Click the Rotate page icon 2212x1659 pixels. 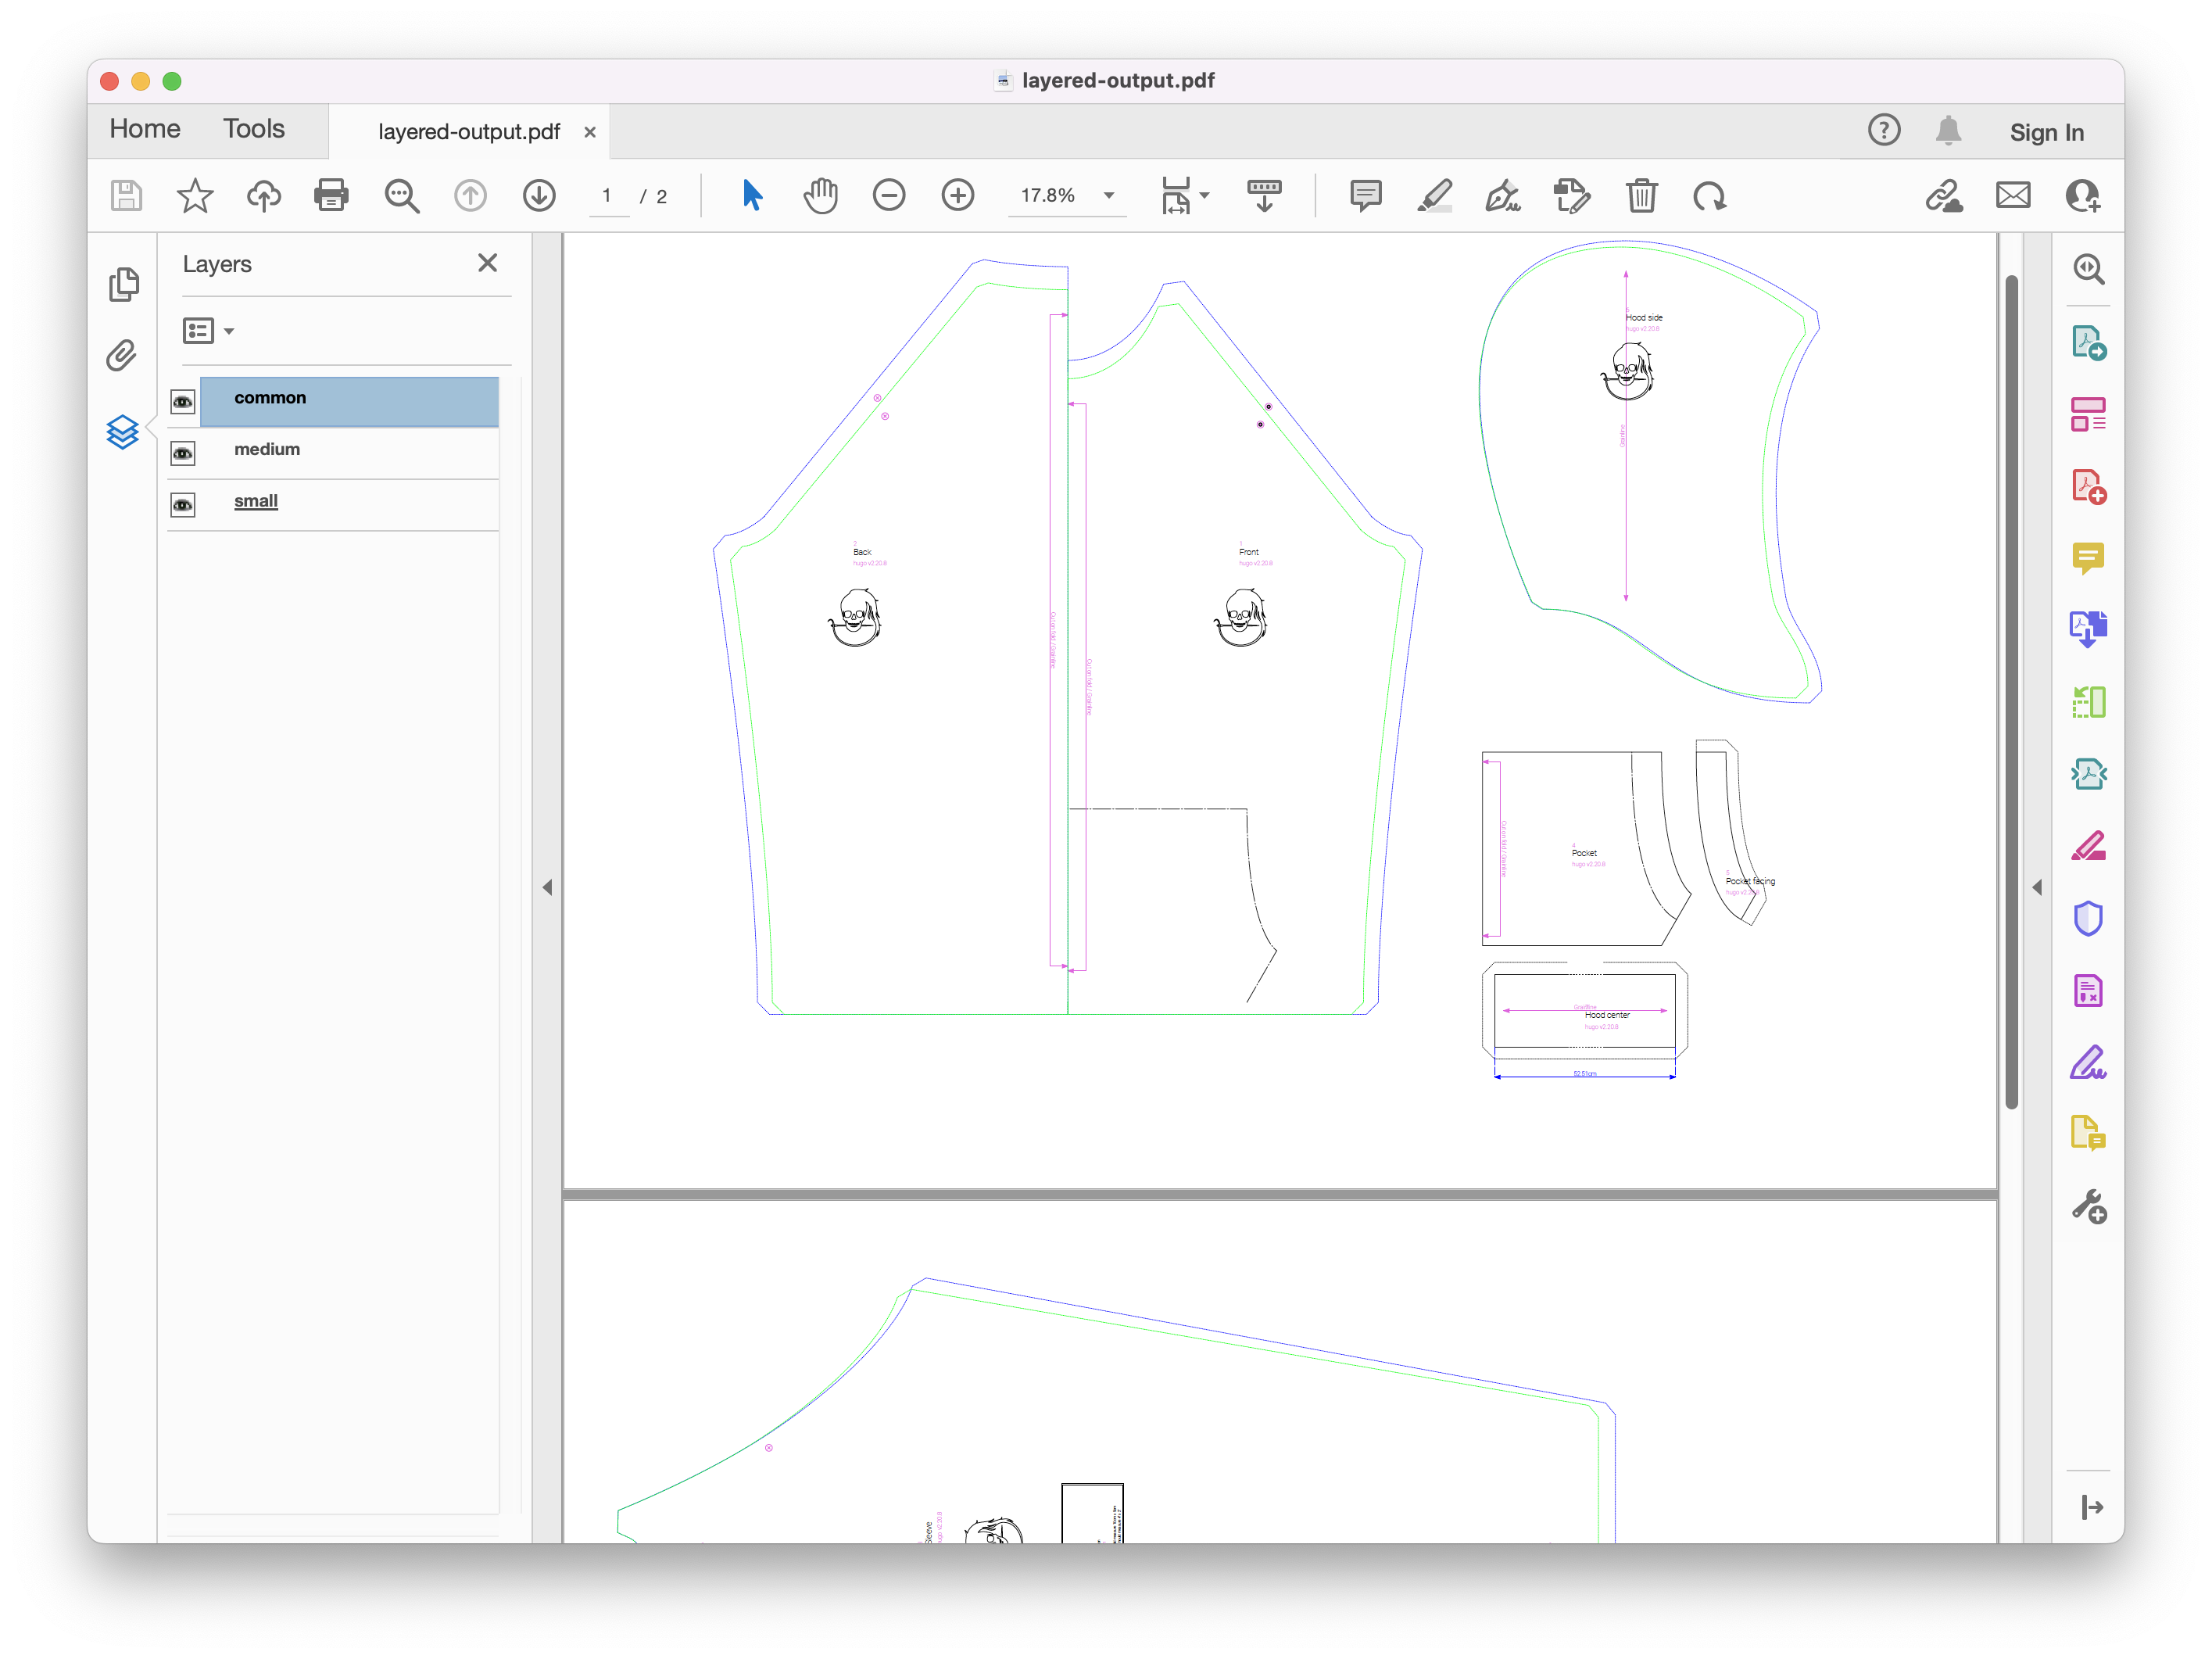pos(1709,196)
